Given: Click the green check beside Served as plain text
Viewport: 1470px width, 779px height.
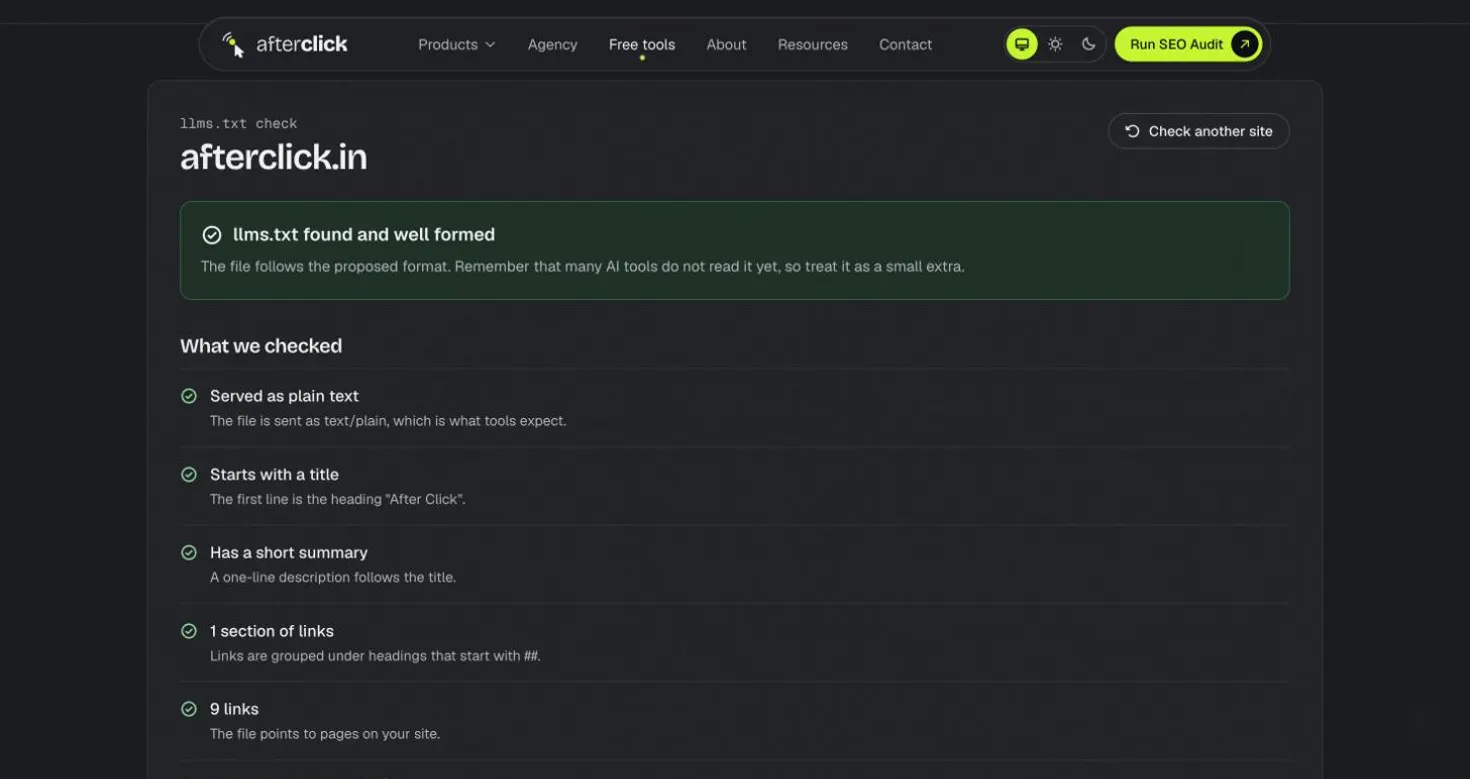Looking at the screenshot, I should (188, 396).
